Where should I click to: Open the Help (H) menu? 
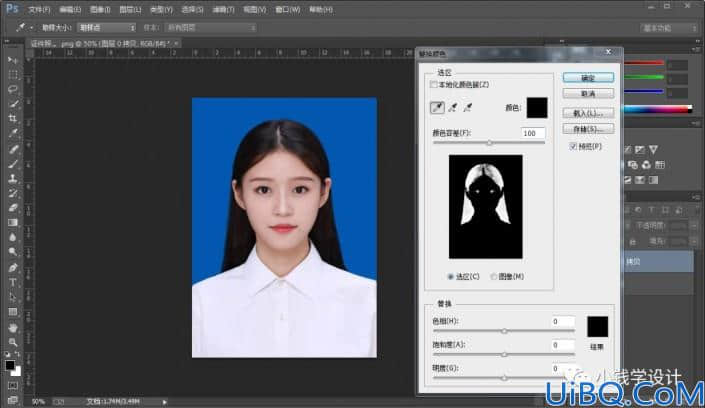(321, 9)
